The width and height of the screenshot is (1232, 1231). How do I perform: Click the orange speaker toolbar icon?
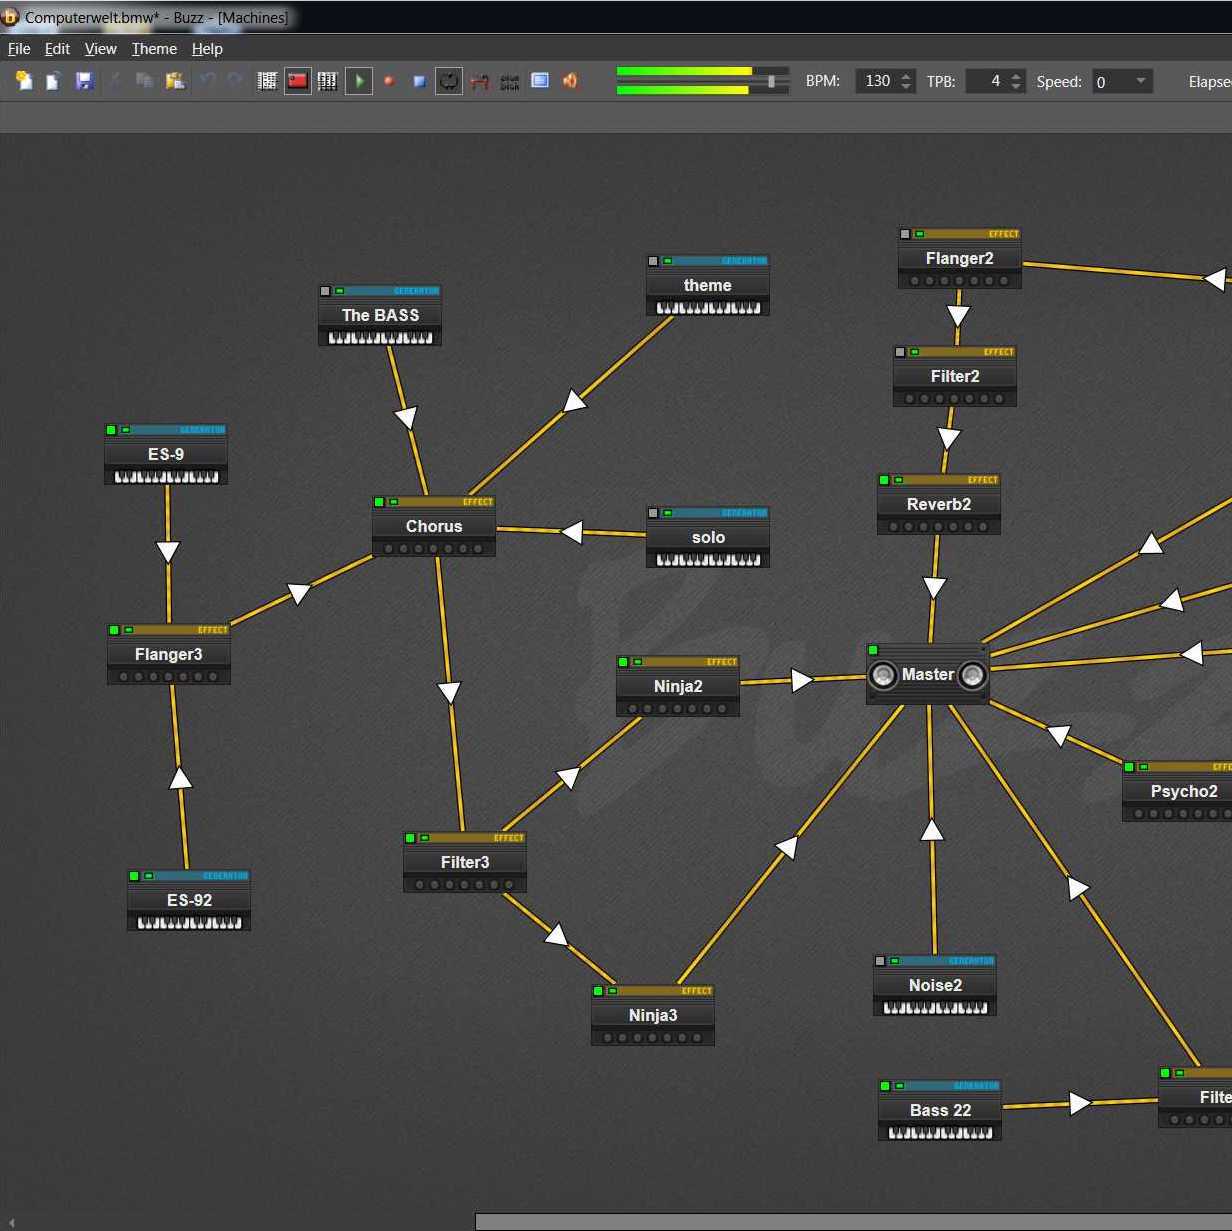[x=570, y=81]
